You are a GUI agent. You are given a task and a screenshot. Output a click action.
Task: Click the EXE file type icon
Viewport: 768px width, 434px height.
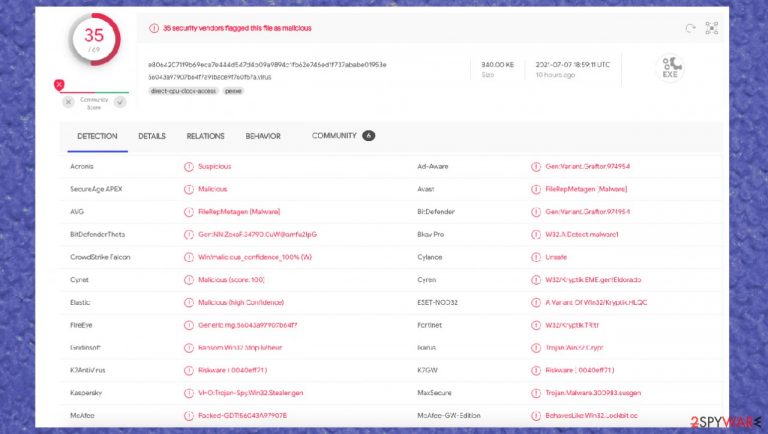(670, 68)
